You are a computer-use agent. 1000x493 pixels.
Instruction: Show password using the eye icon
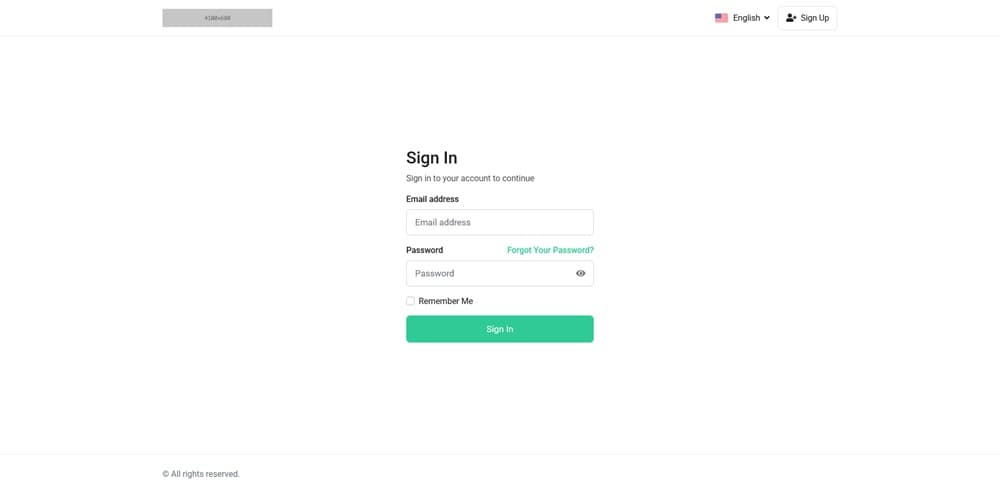pyautogui.click(x=580, y=273)
